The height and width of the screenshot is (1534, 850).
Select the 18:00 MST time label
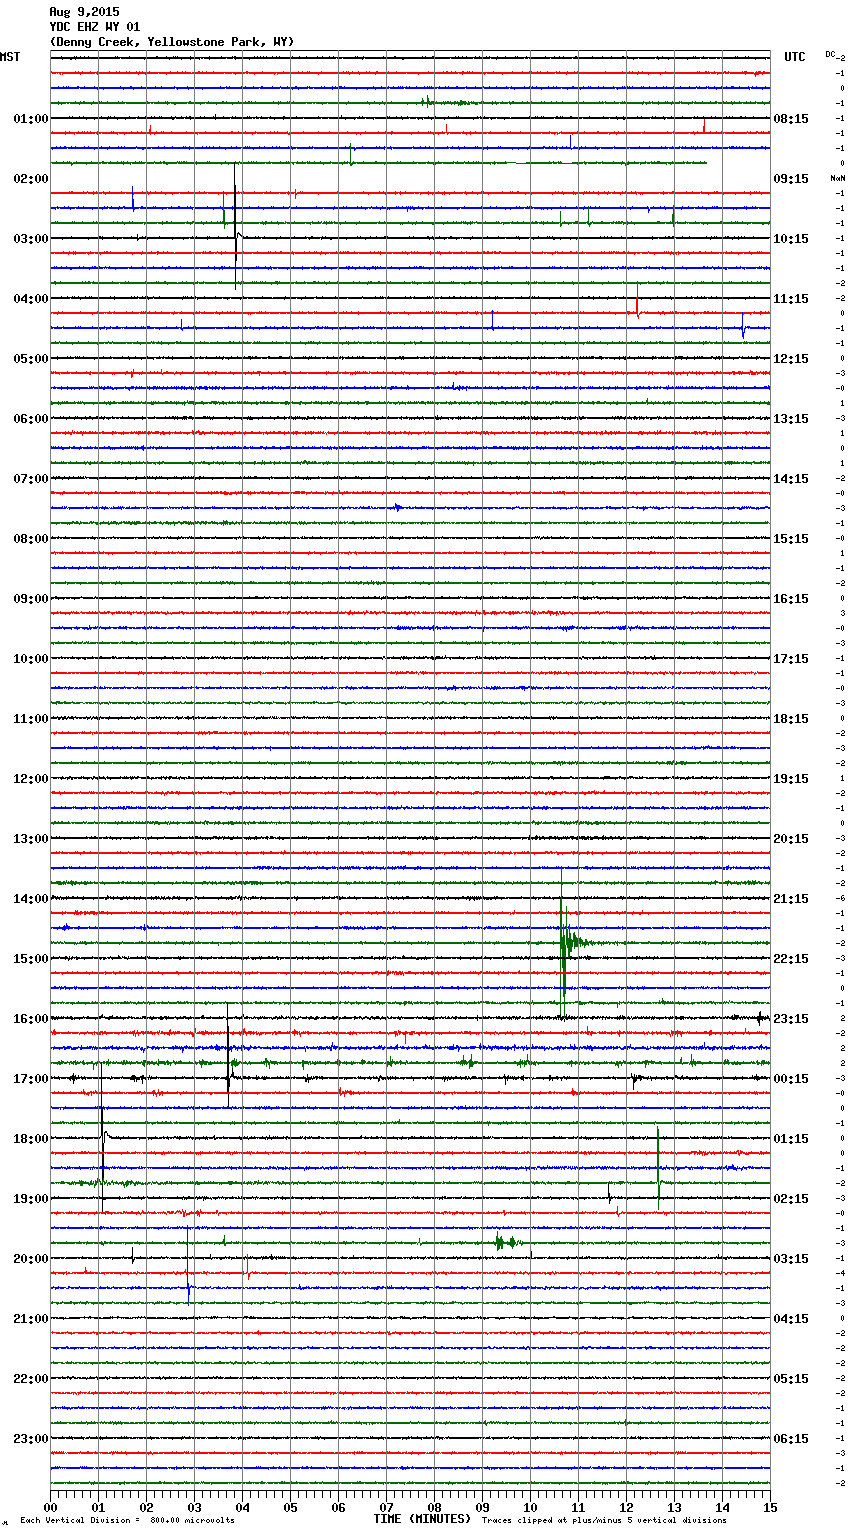coord(31,1139)
